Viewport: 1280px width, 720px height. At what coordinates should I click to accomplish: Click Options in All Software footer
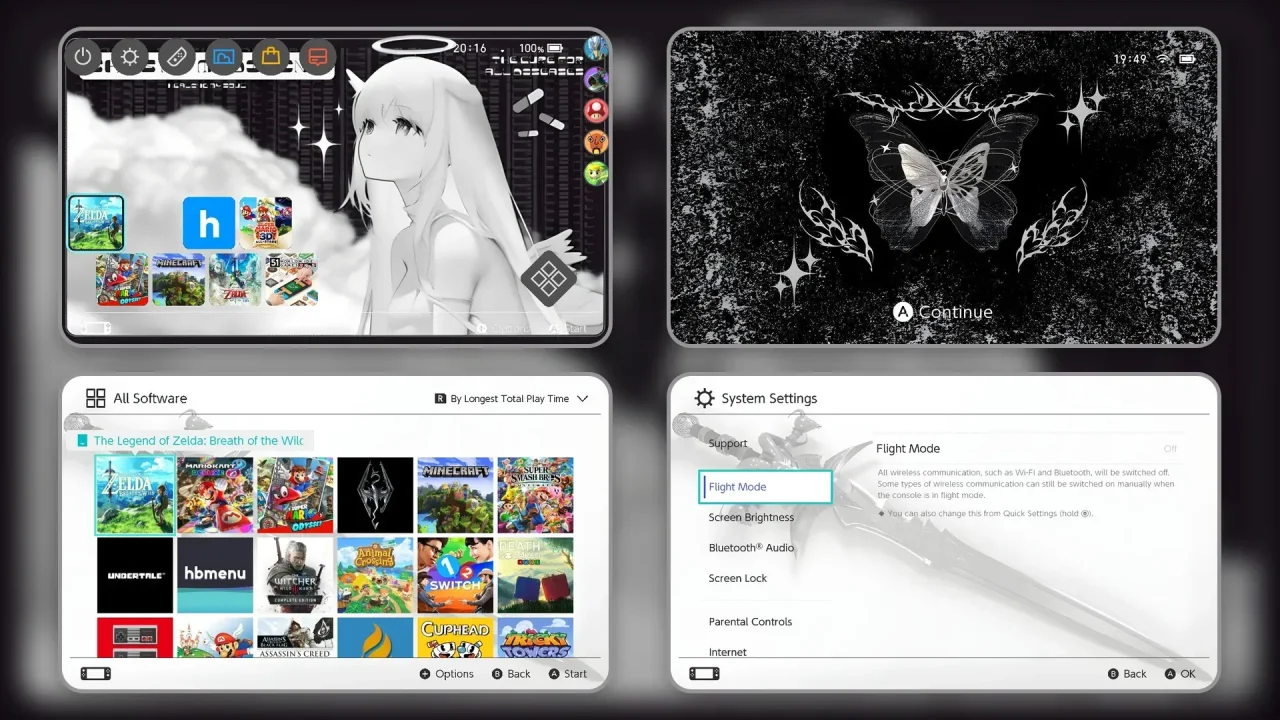[446, 674]
